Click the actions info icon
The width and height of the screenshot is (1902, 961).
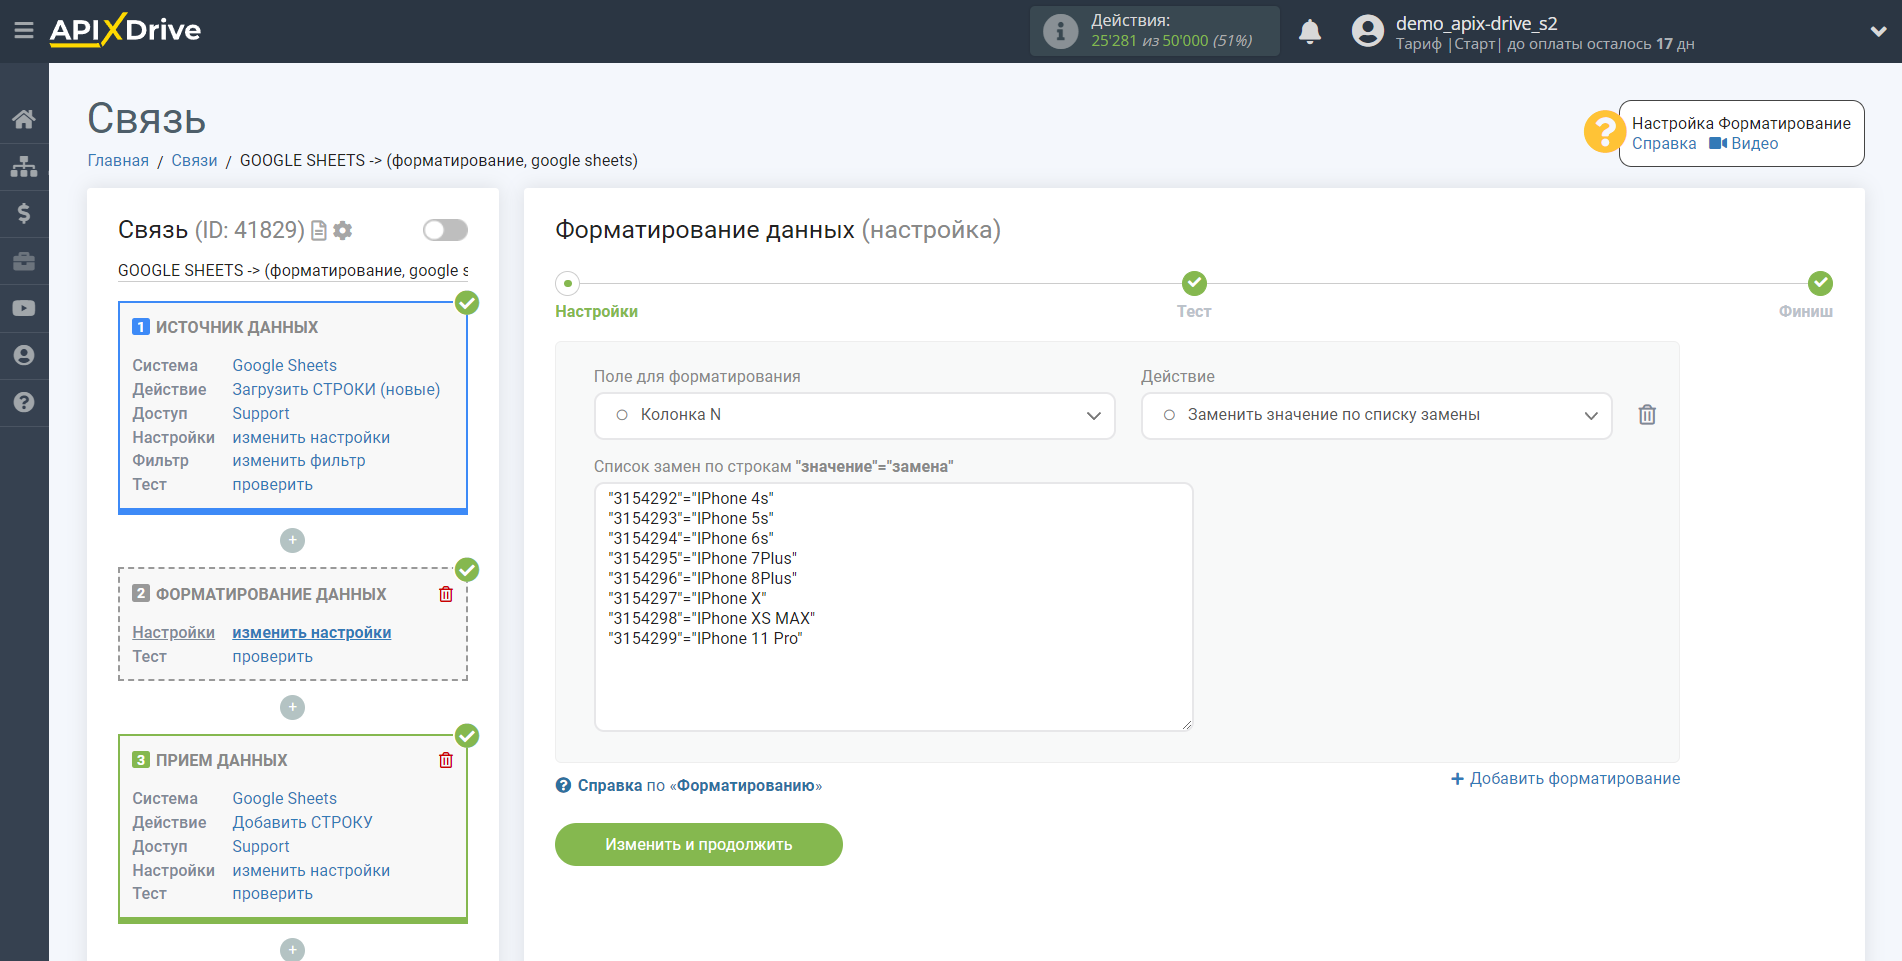(x=1060, y=31)
